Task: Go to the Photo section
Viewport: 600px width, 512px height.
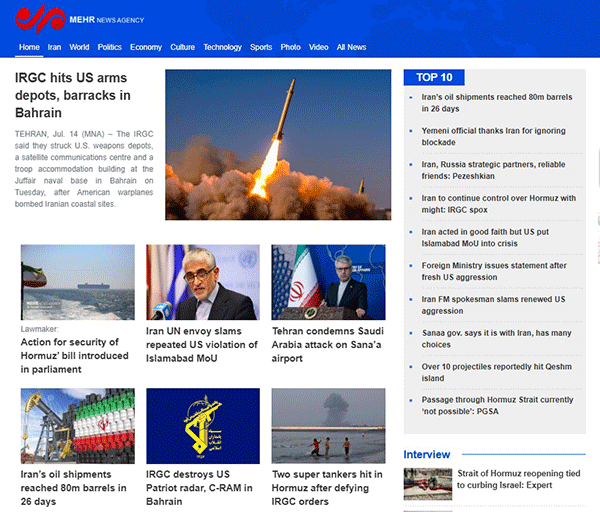Action: click(290, 47)
